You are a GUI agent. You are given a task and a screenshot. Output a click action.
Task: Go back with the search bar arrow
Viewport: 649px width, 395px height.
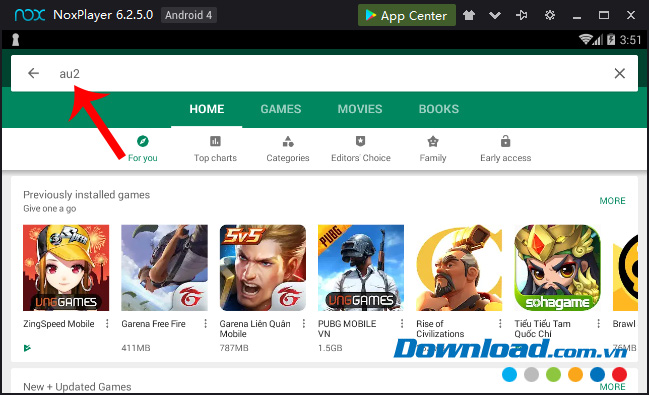(33, 73)
